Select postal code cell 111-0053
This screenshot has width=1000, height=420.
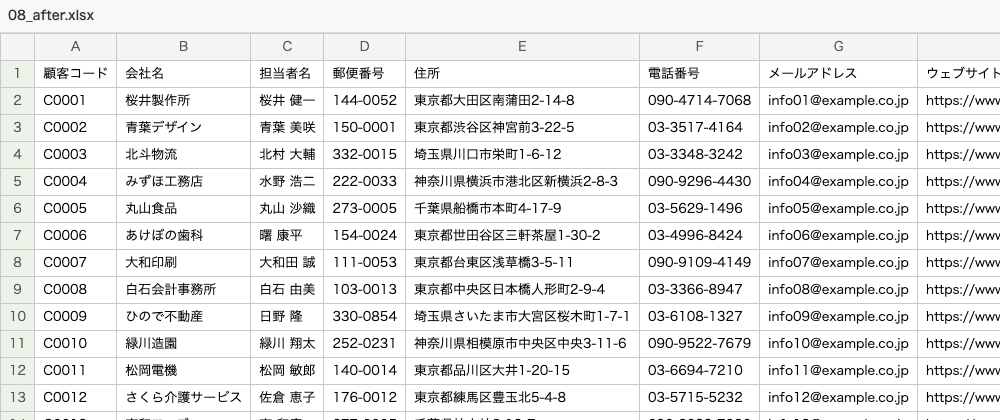(x=364, y=263)
